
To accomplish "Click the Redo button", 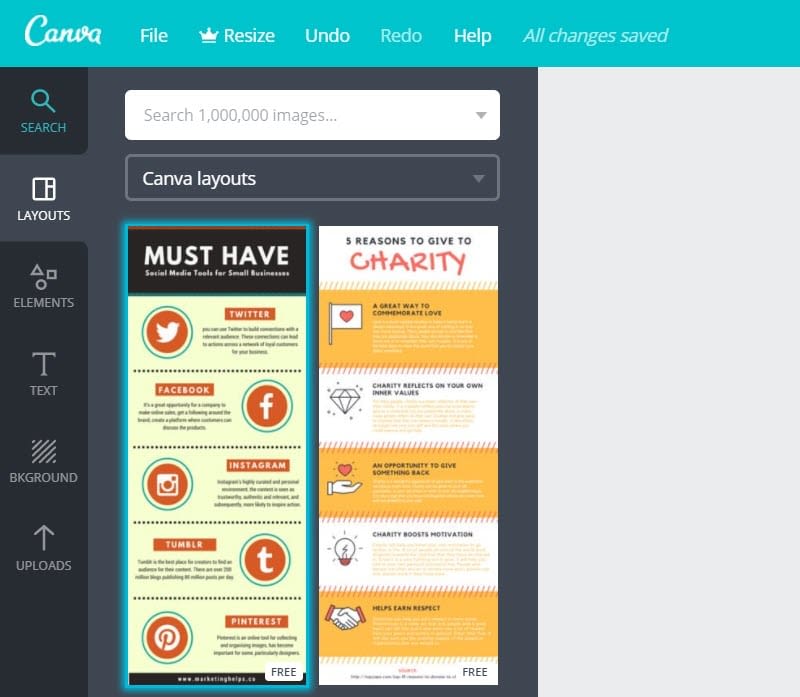I will (401, 35).
